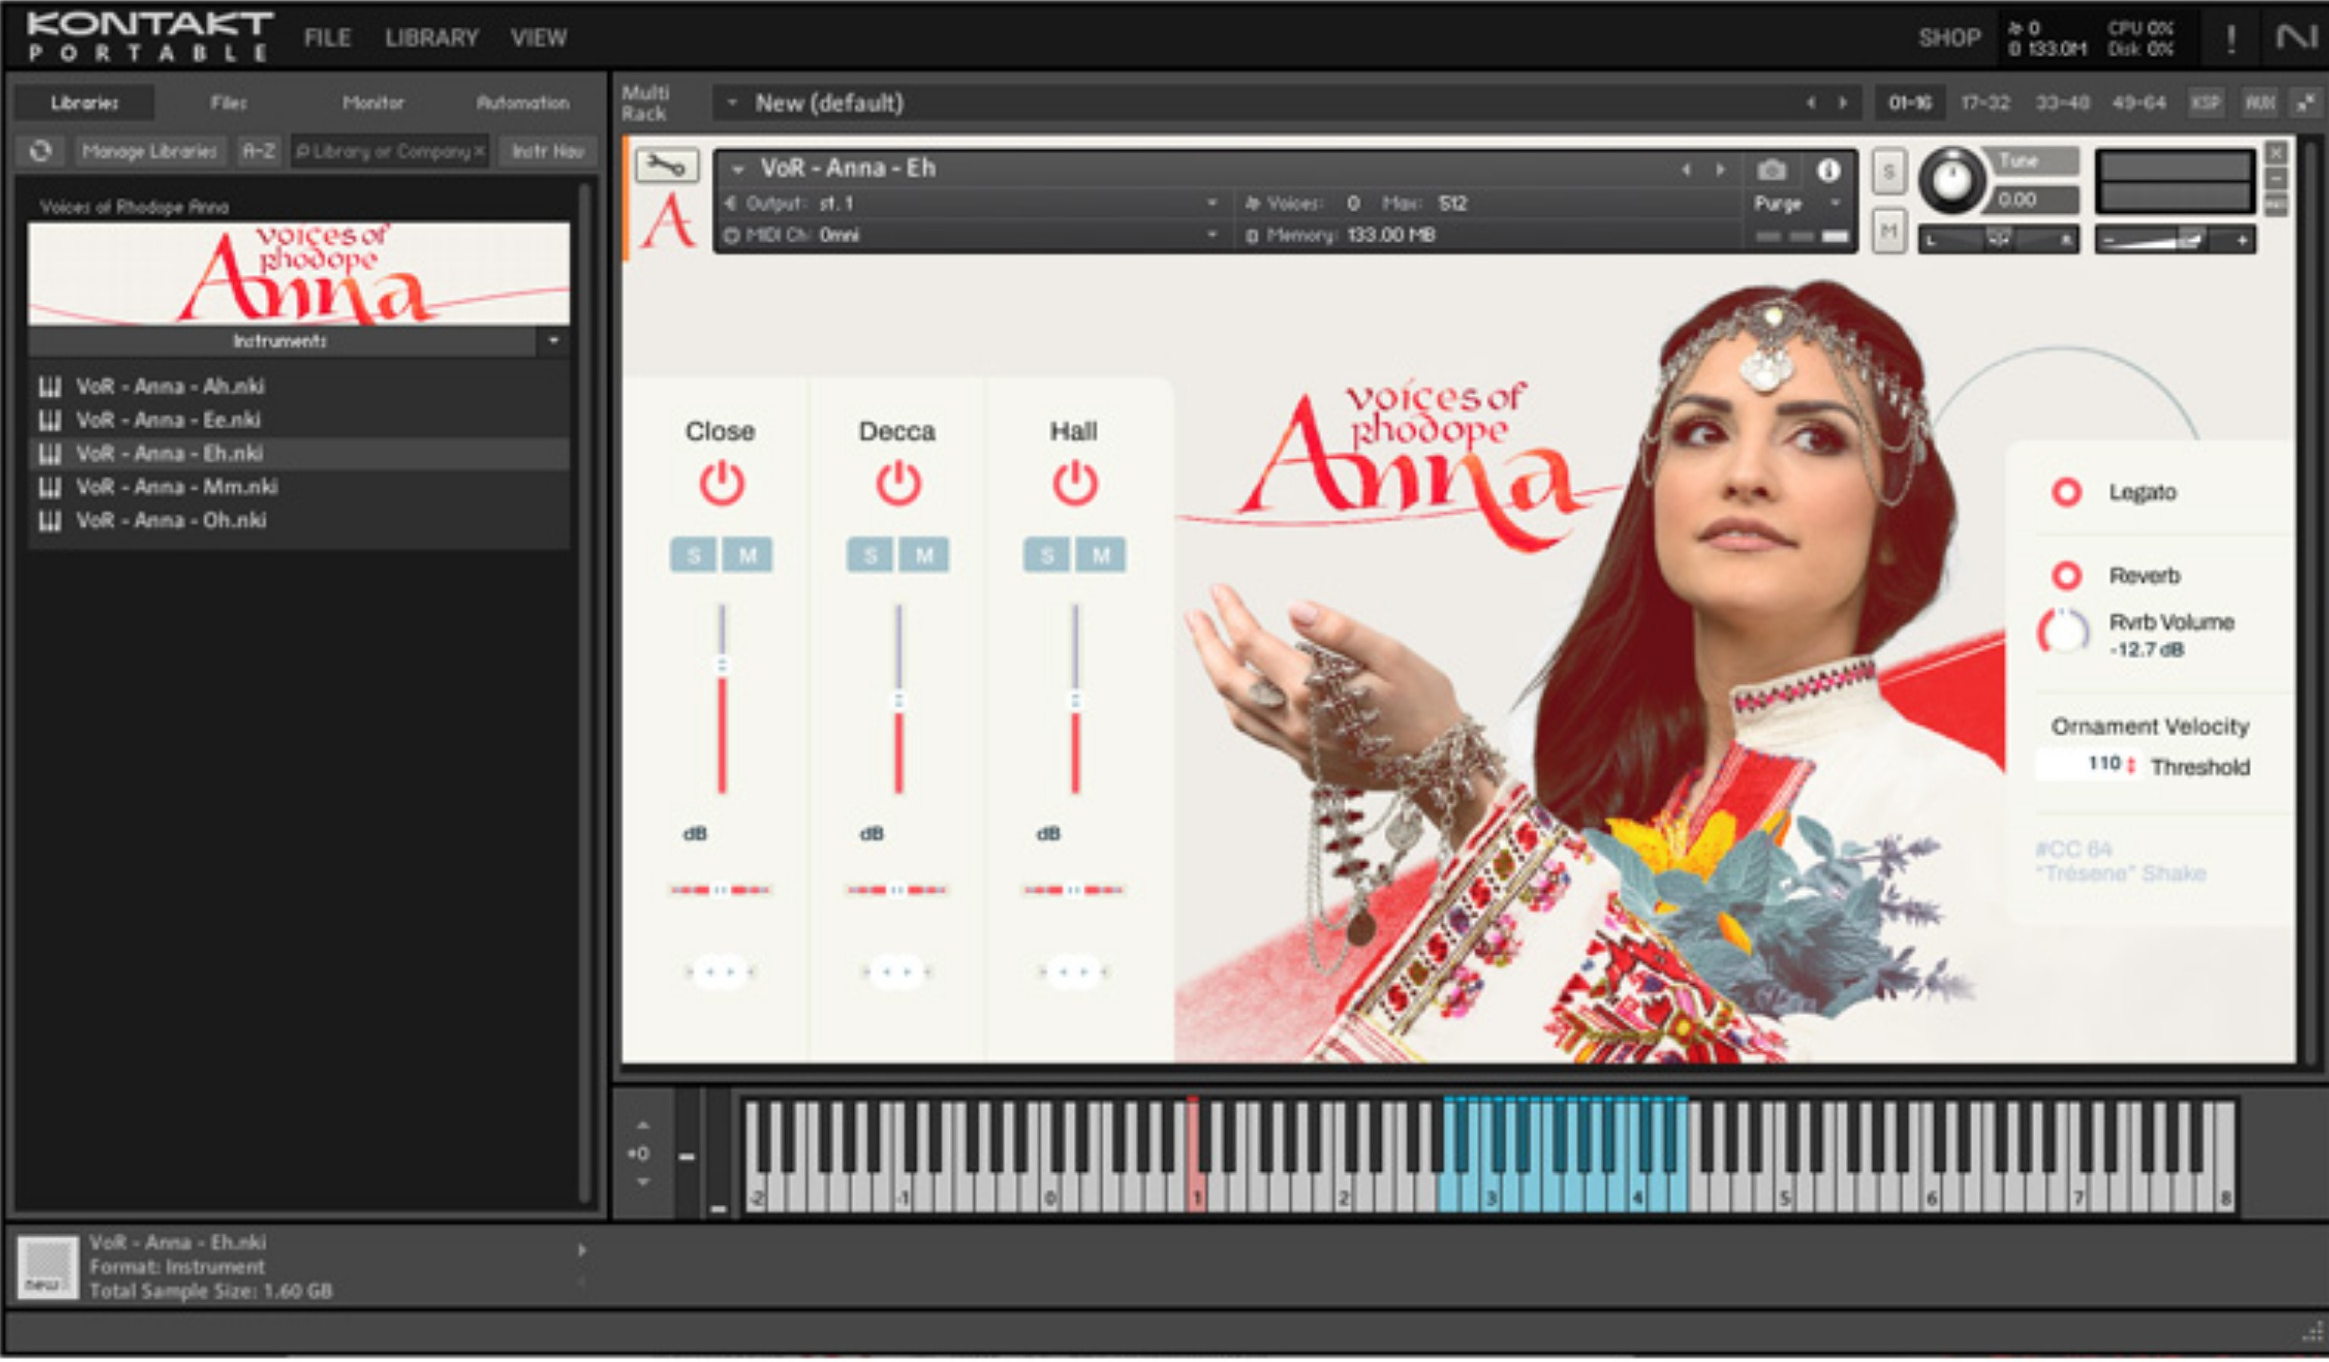Click the NI logo icon

[x=2296, y=37]
